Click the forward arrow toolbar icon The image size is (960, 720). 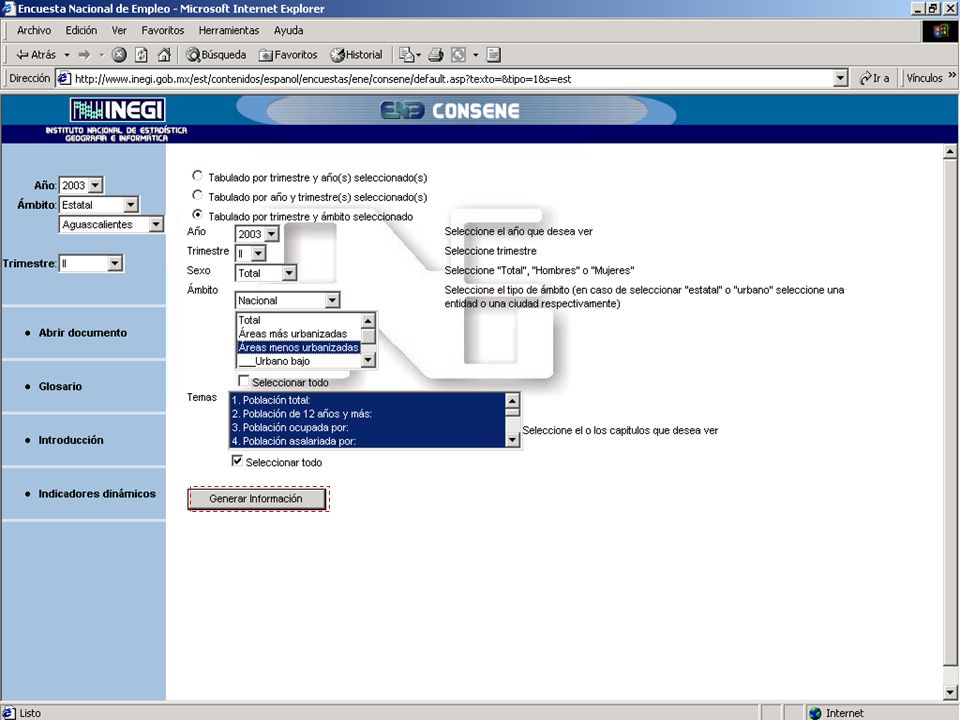pyautogui.click(x=84, y=55)
